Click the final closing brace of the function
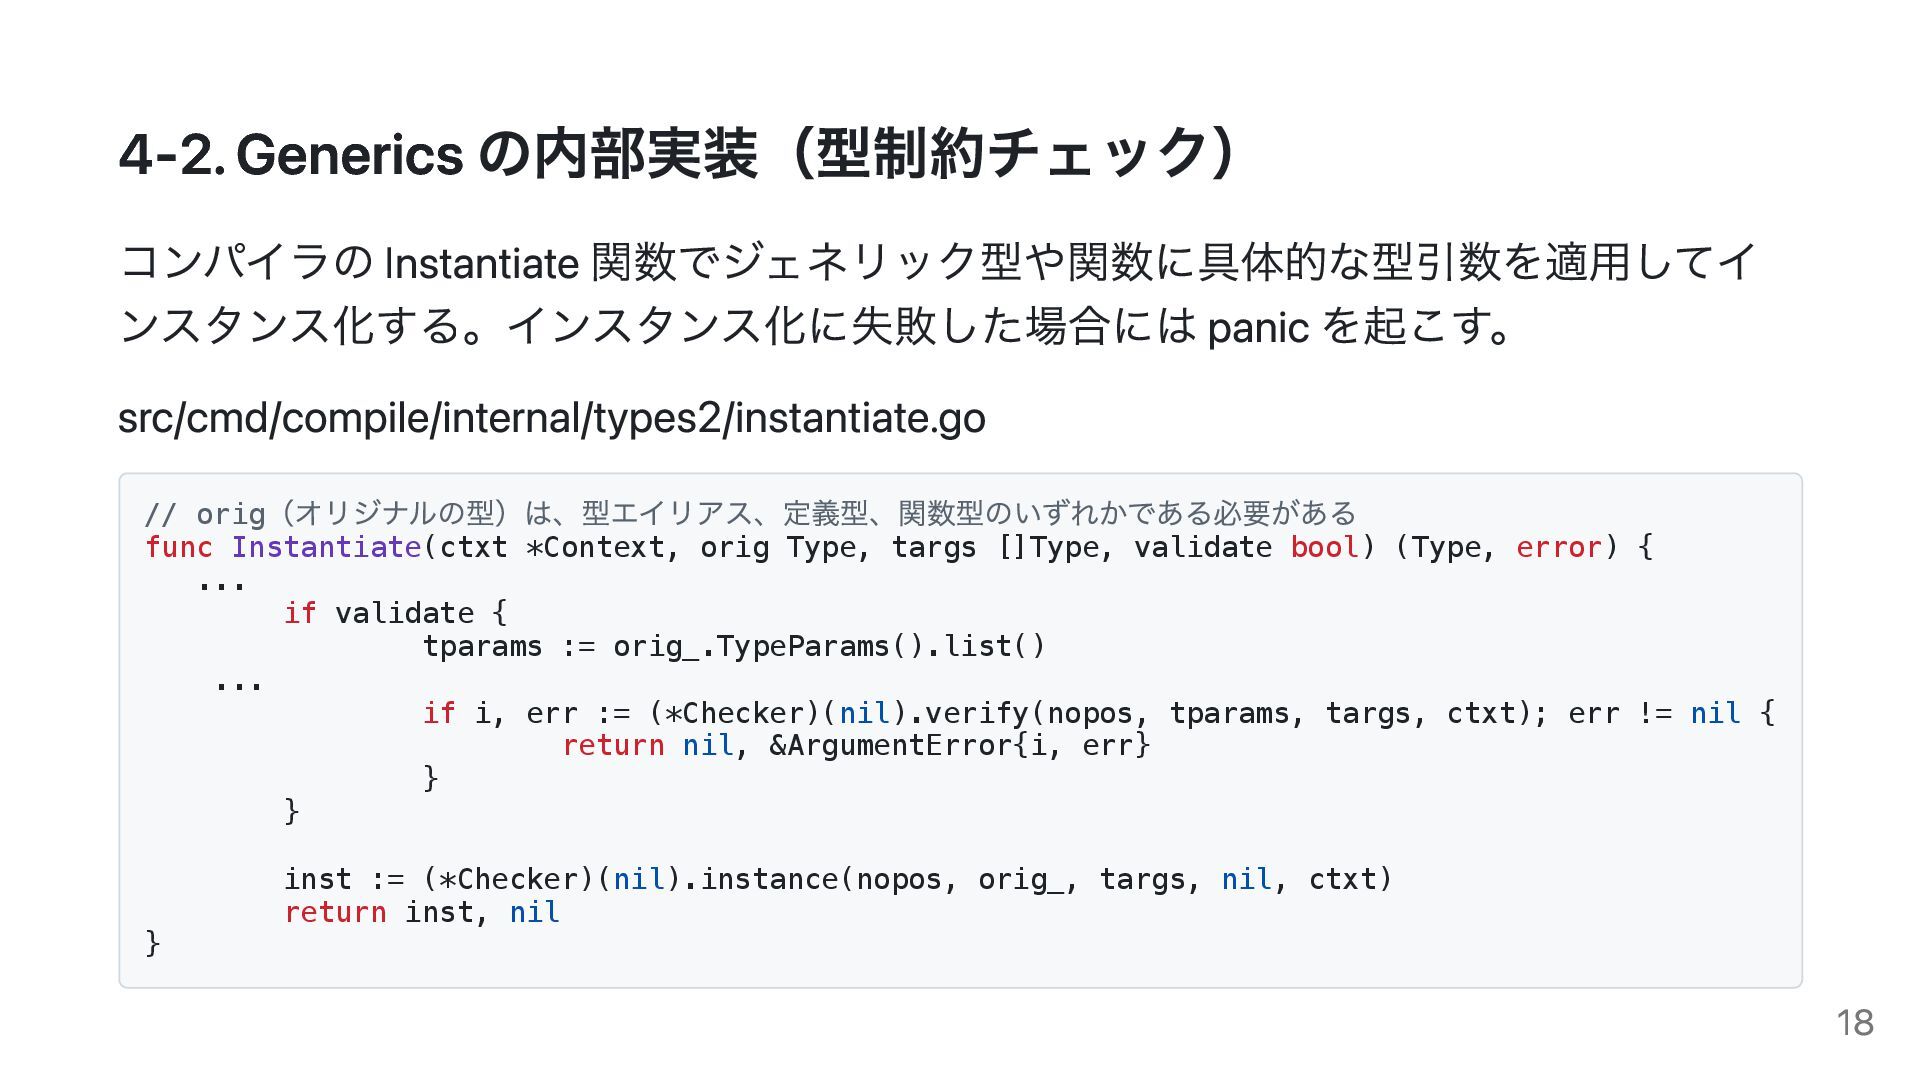The height and width of the screenshot is (1080, 1920). (153, 943)
